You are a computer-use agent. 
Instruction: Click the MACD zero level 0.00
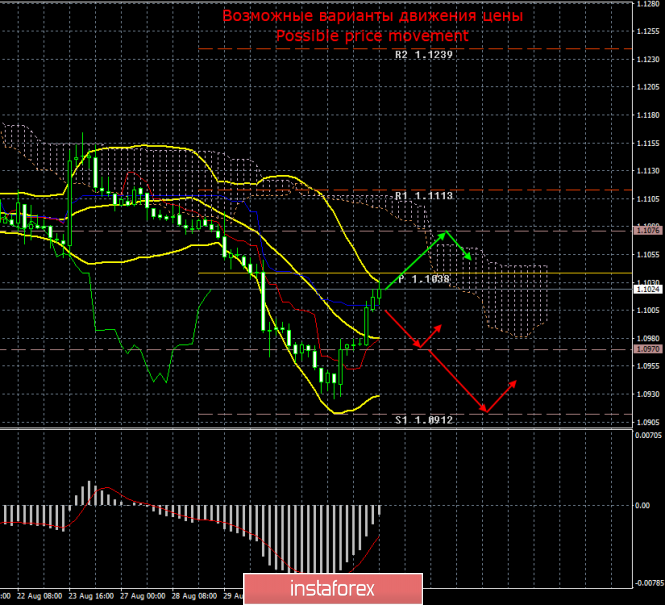[643, 505]
